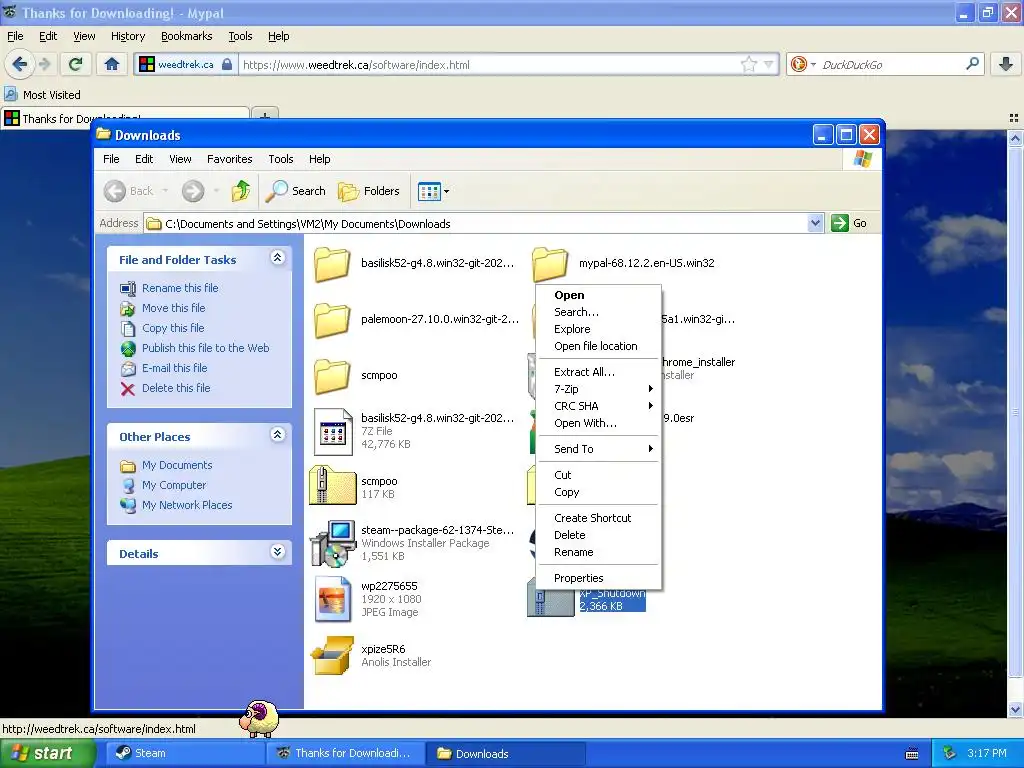The image size is (1024, 768).
Task: Click E-mail this file task
Action: click(174, 368)
